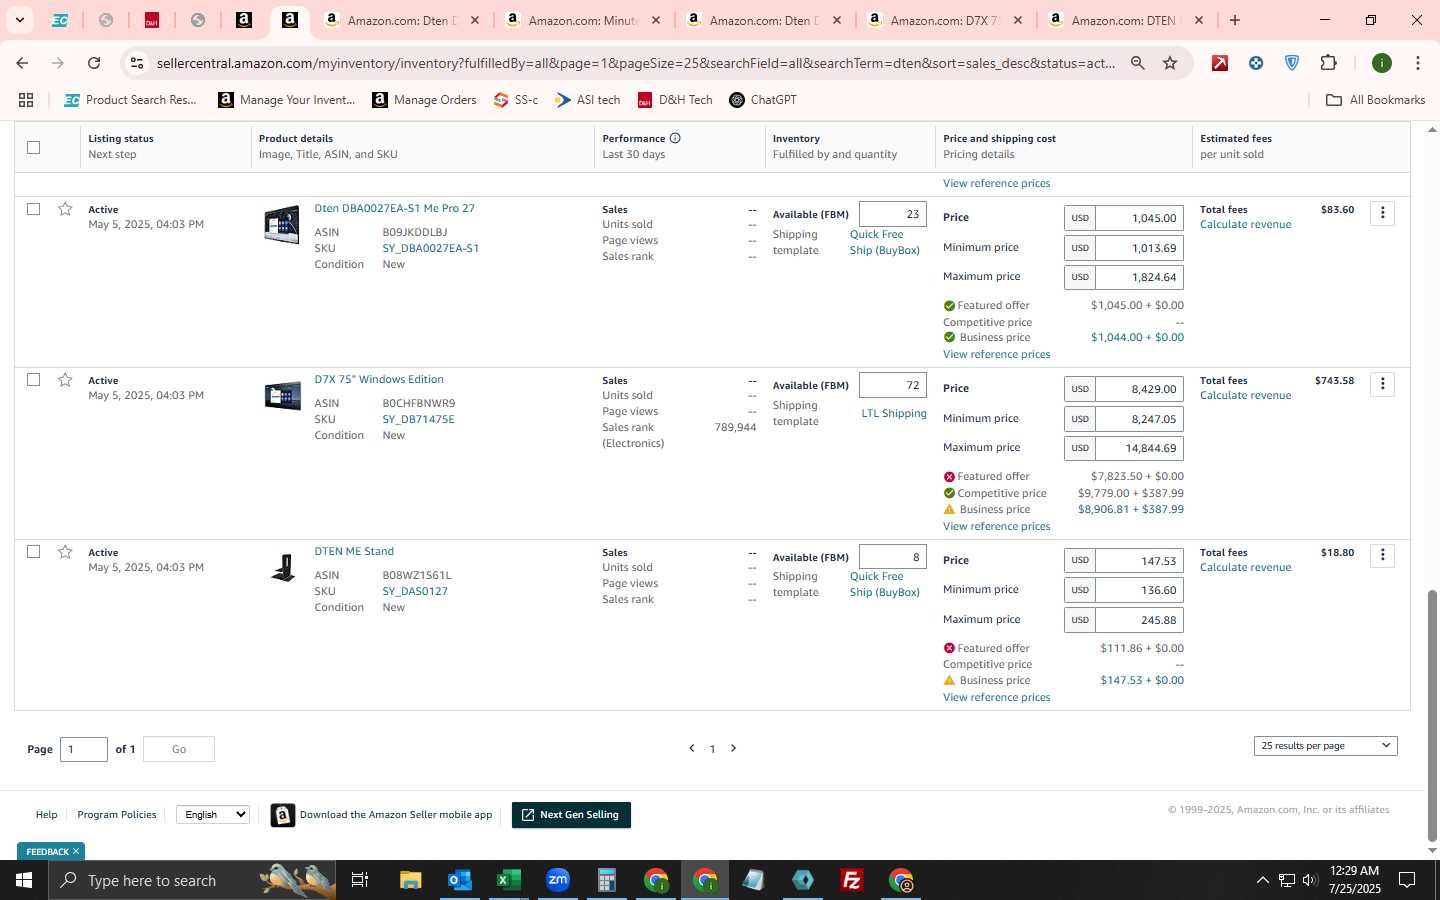Click the Go page button
Screen dimensions: 1440x900
(x=179, y=749)
